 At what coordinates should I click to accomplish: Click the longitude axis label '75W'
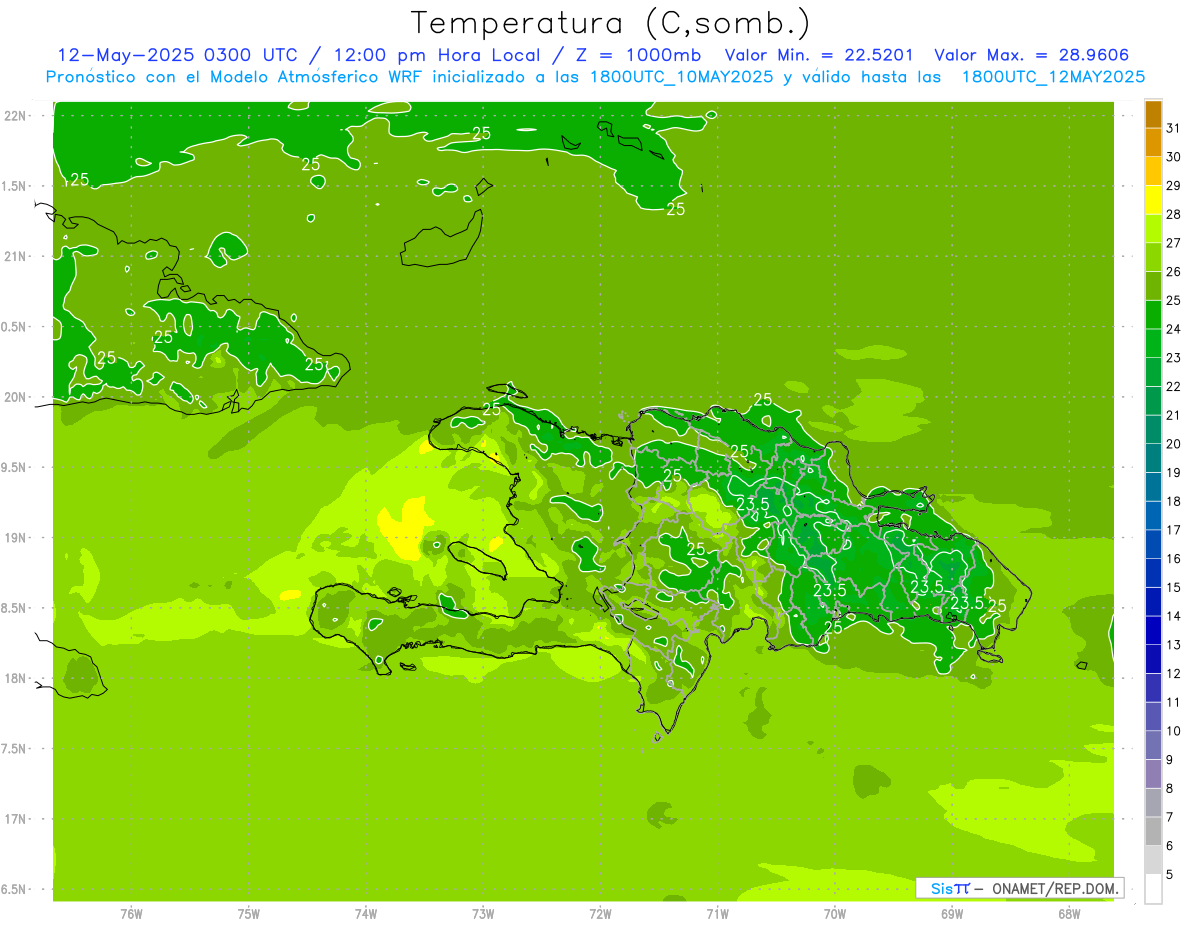pos(249,913)
